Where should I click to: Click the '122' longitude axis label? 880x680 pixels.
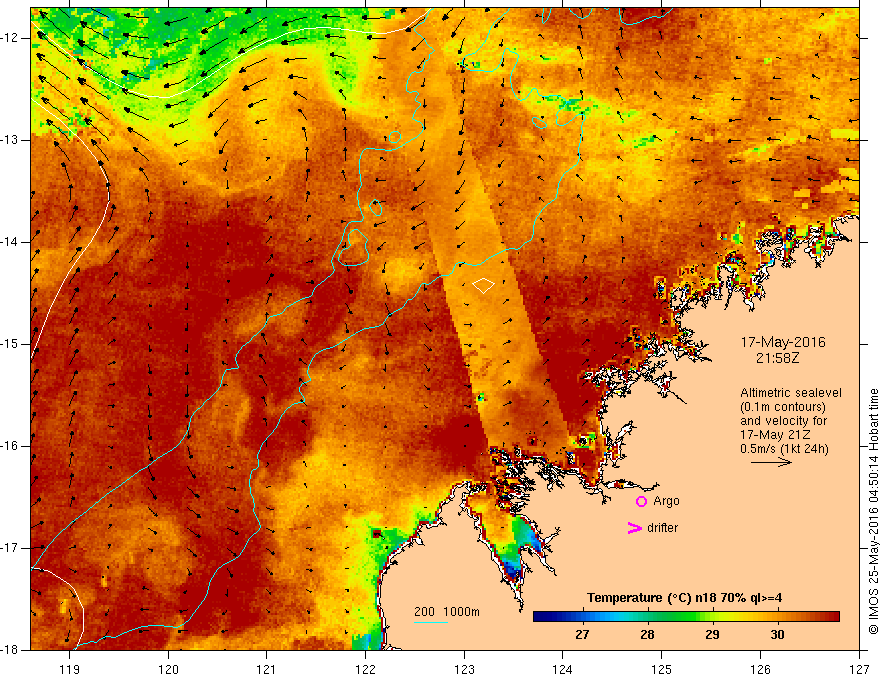point(365,669)
